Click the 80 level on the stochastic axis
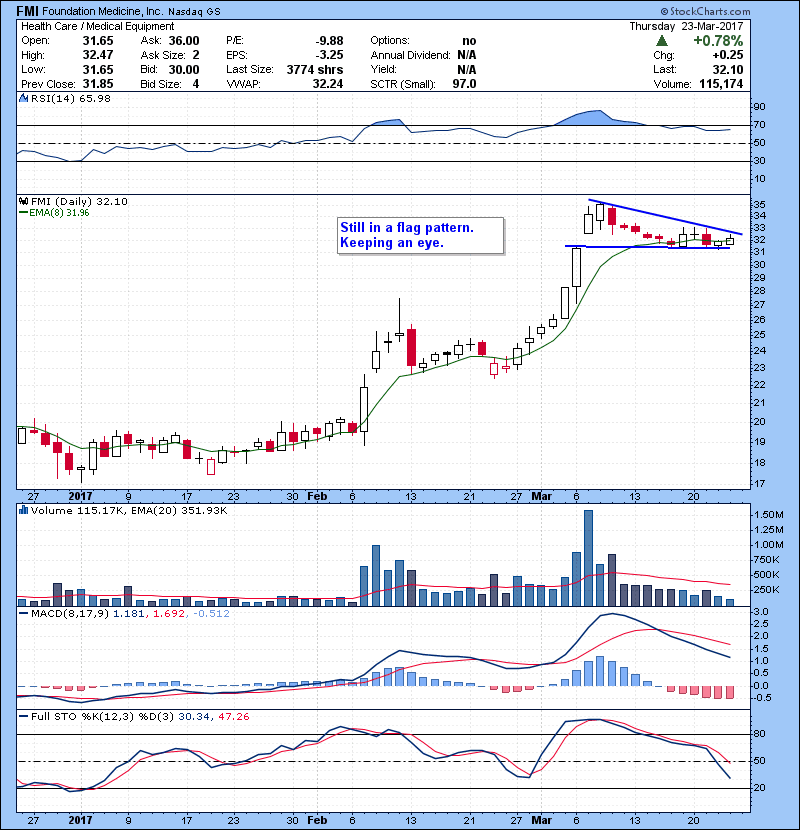Viewport: 800px width, 830px height. click(x=759, y=734)
